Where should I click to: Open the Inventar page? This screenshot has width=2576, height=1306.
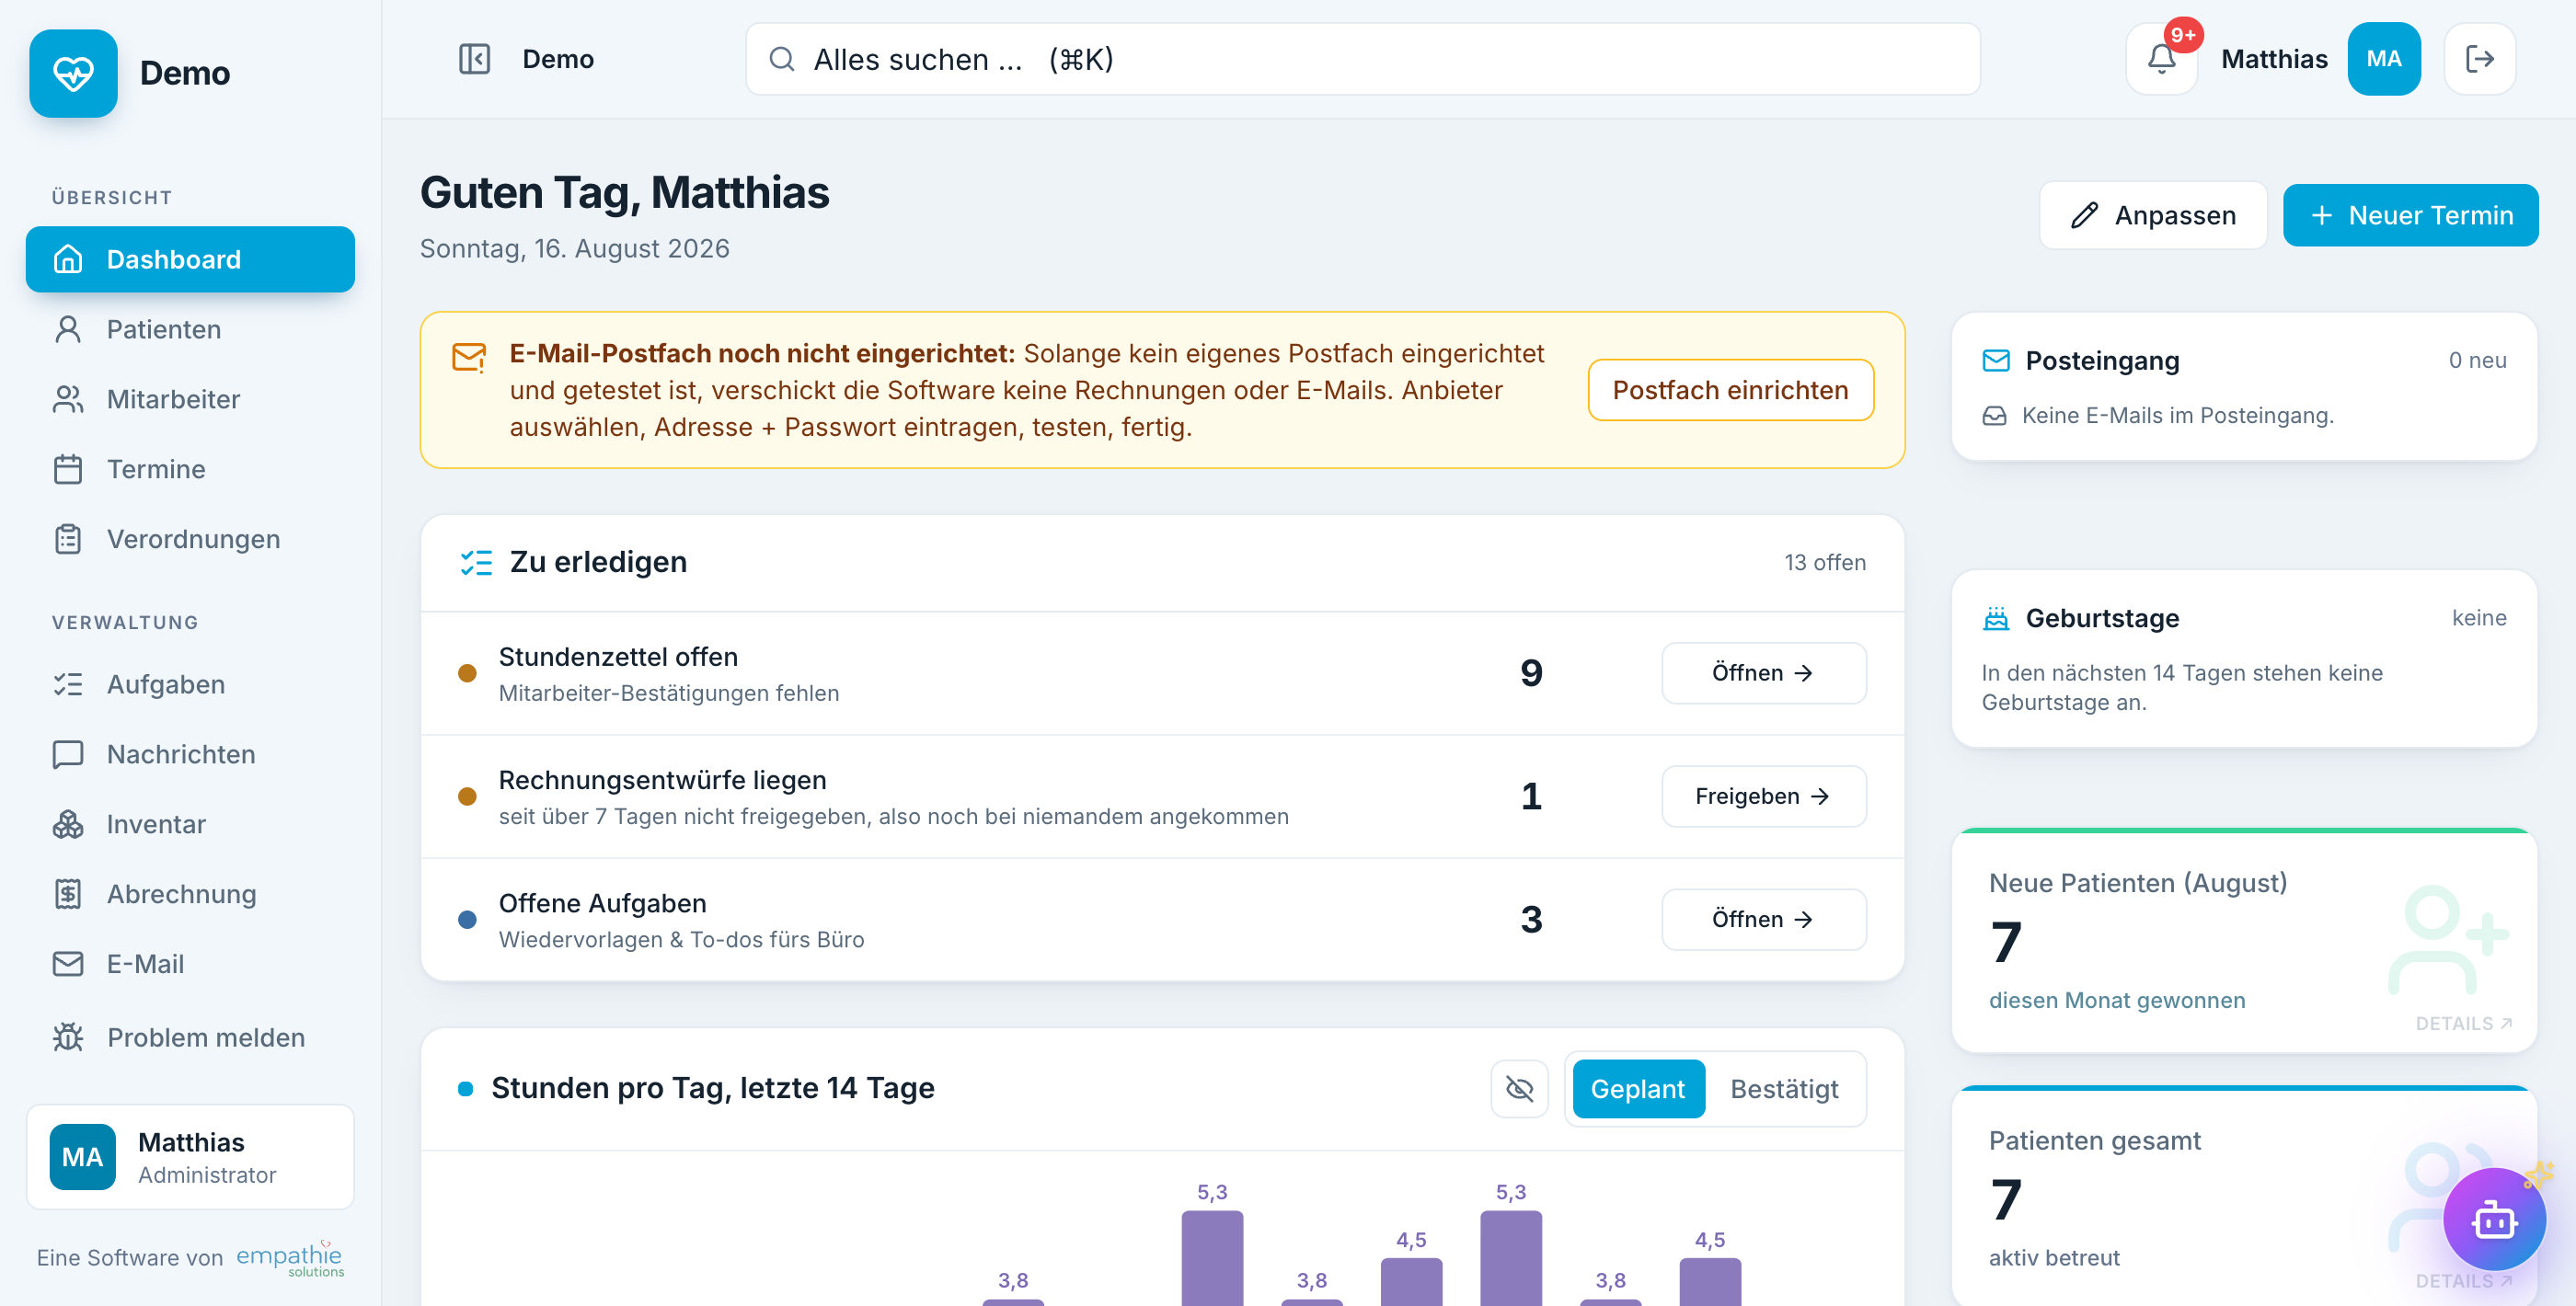point(190,824)
